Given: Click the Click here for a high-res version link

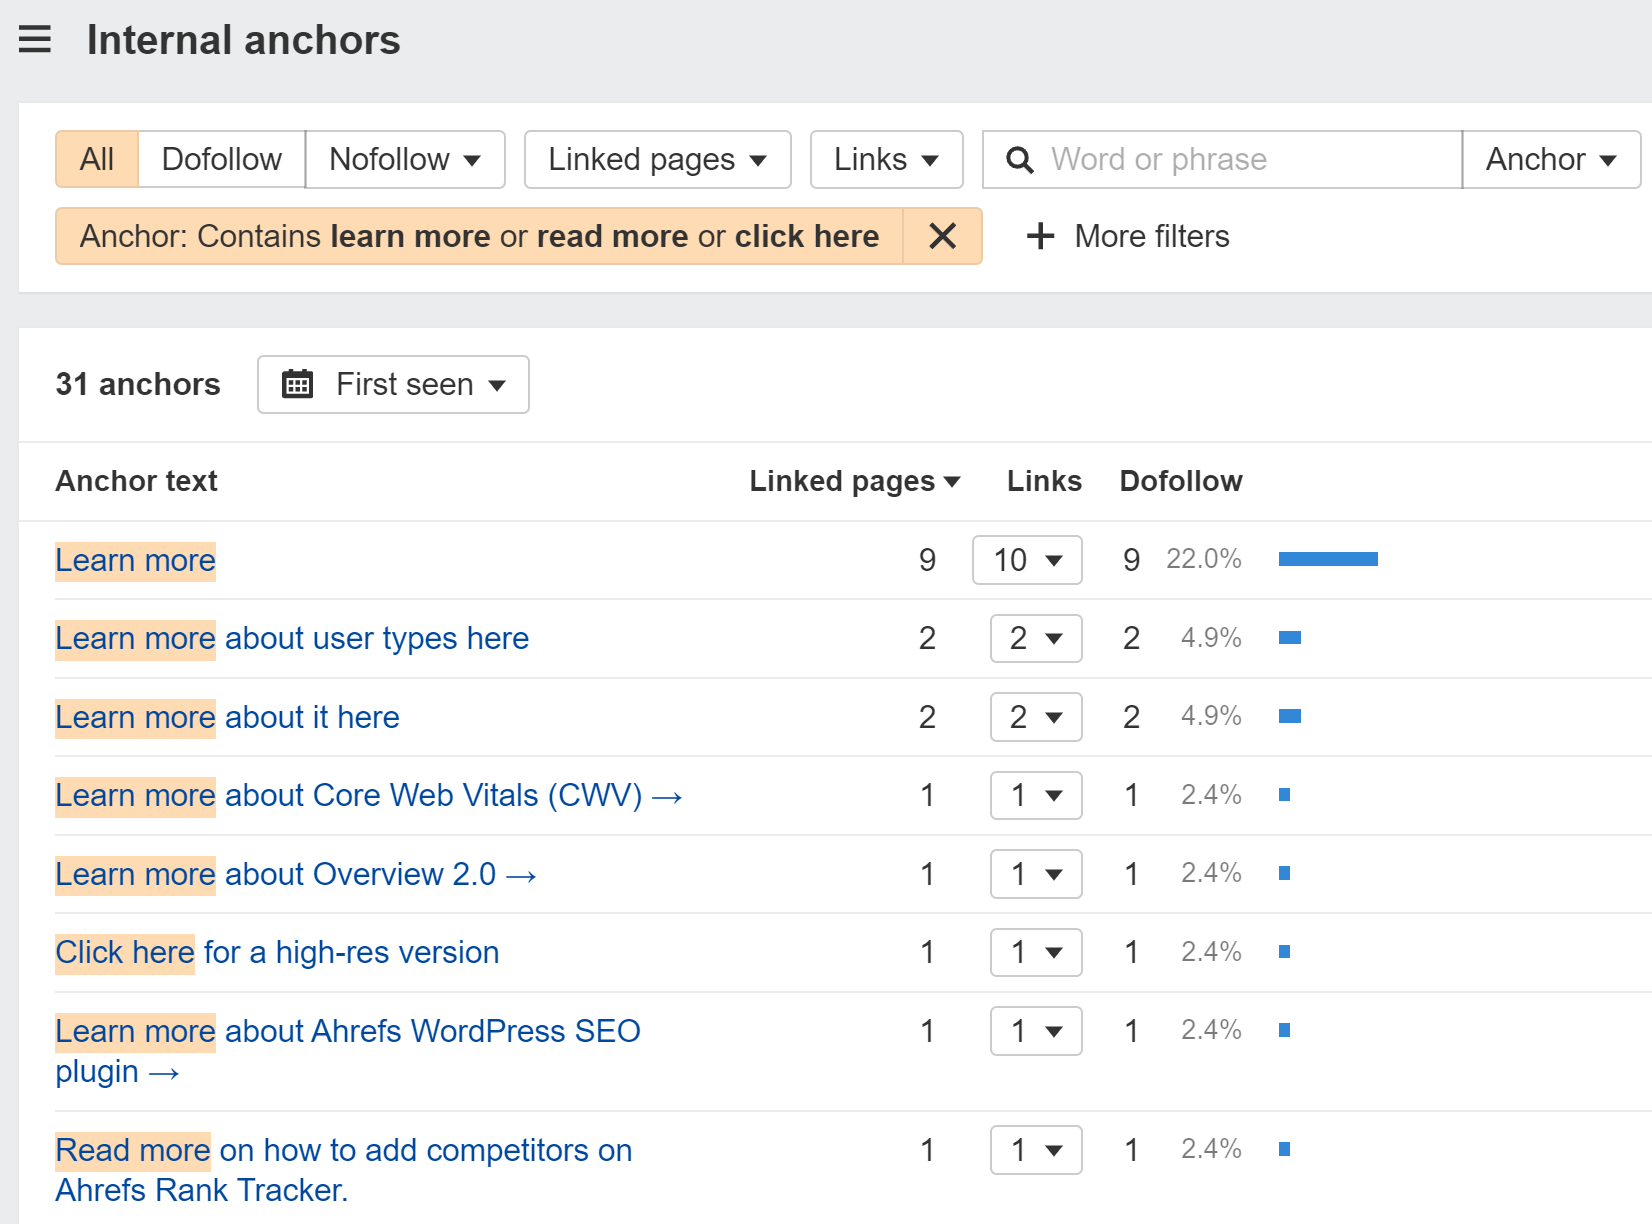Looking at the screenshot, I should [x=277, y=952].
